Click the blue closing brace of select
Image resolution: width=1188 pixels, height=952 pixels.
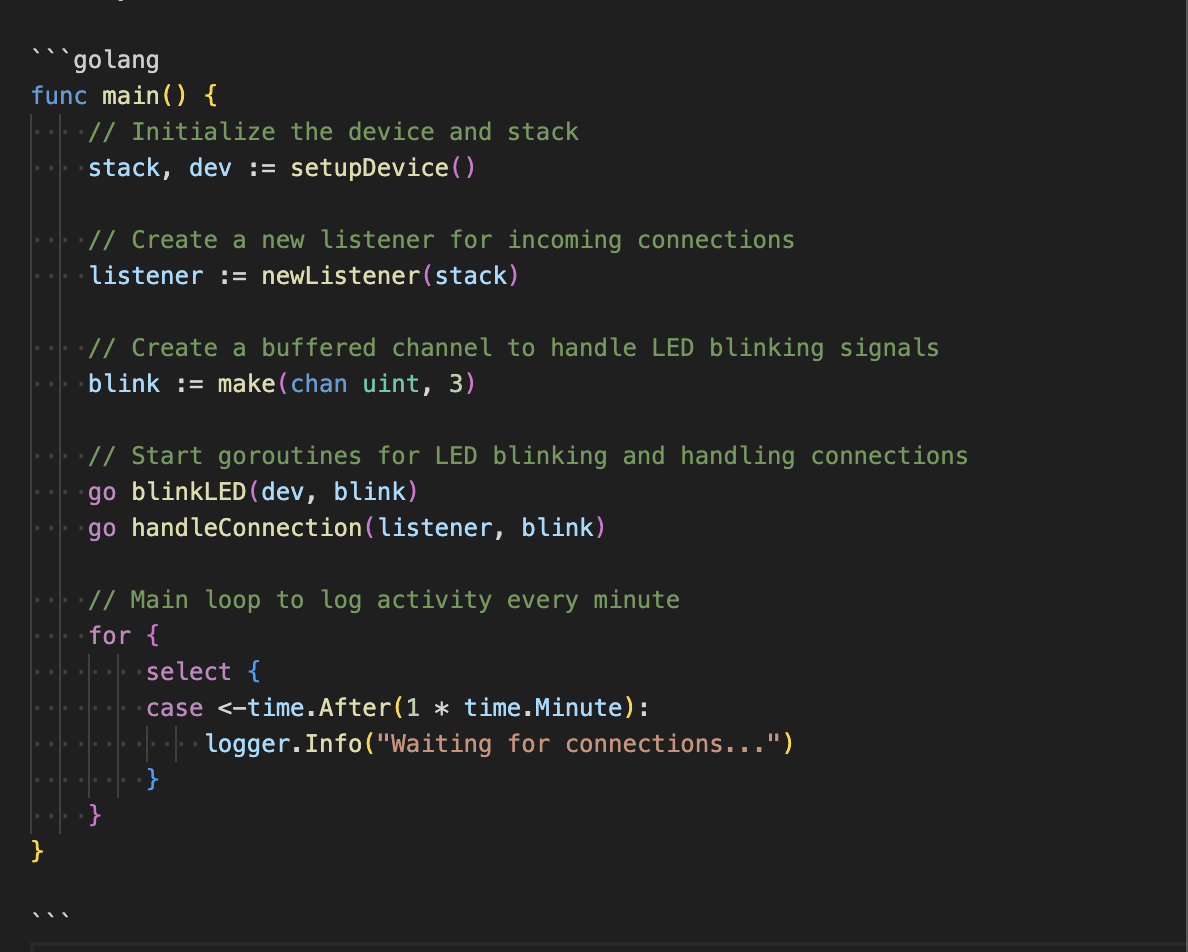(x=152, y=779)
